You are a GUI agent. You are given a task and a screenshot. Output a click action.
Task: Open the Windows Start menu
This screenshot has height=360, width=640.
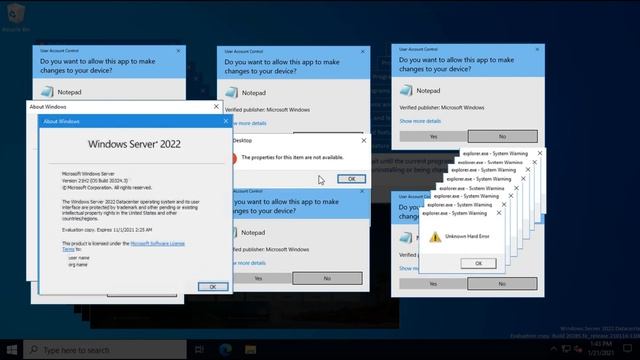click(11, 350)
